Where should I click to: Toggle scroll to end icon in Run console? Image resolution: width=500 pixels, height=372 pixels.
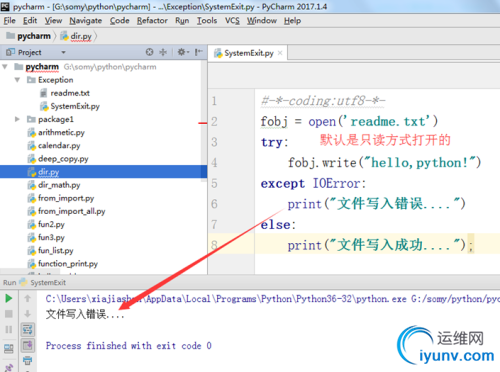(x=27, y=345)
